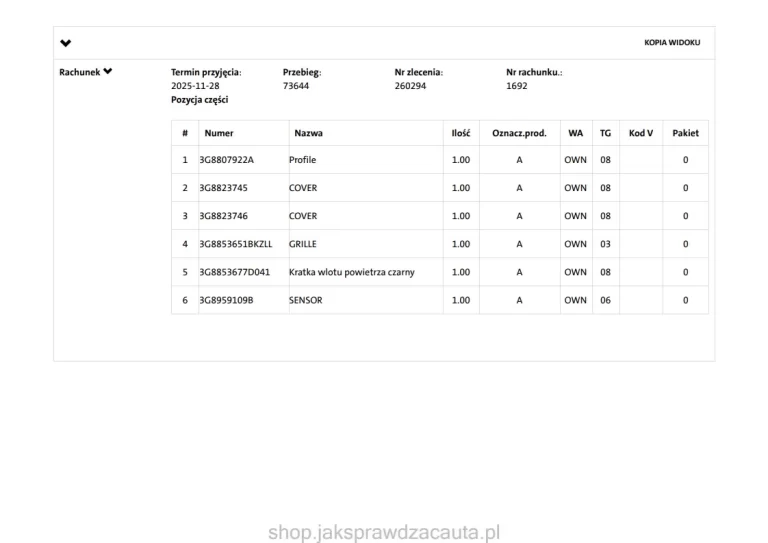Click the KOPIA WIDOKU button
Screen dimensions: 768x543
(x=672, y=43)
